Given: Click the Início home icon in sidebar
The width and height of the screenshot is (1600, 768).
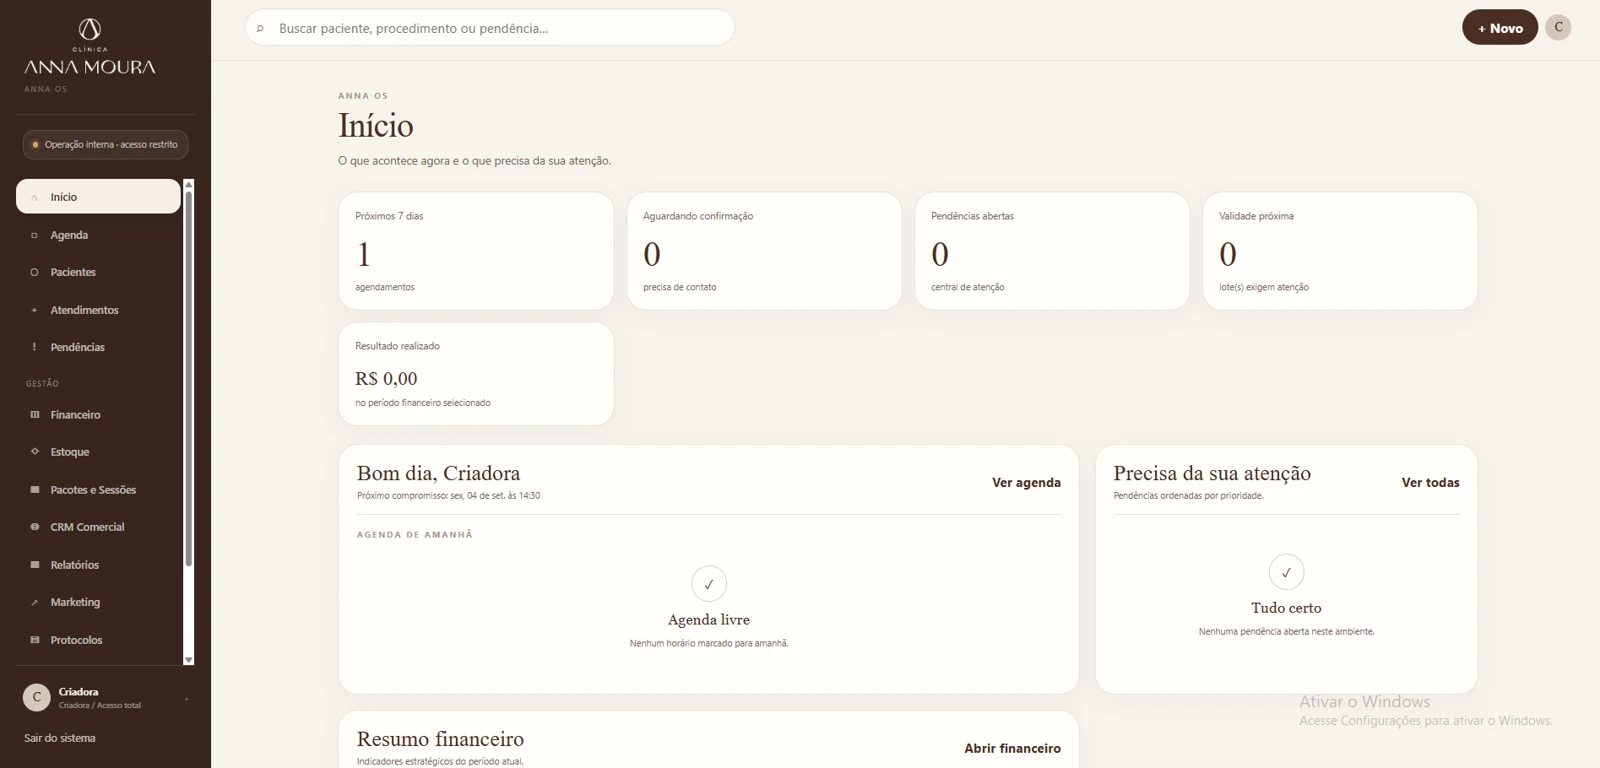Looking at the screenshot, I should tap(34, 198).
